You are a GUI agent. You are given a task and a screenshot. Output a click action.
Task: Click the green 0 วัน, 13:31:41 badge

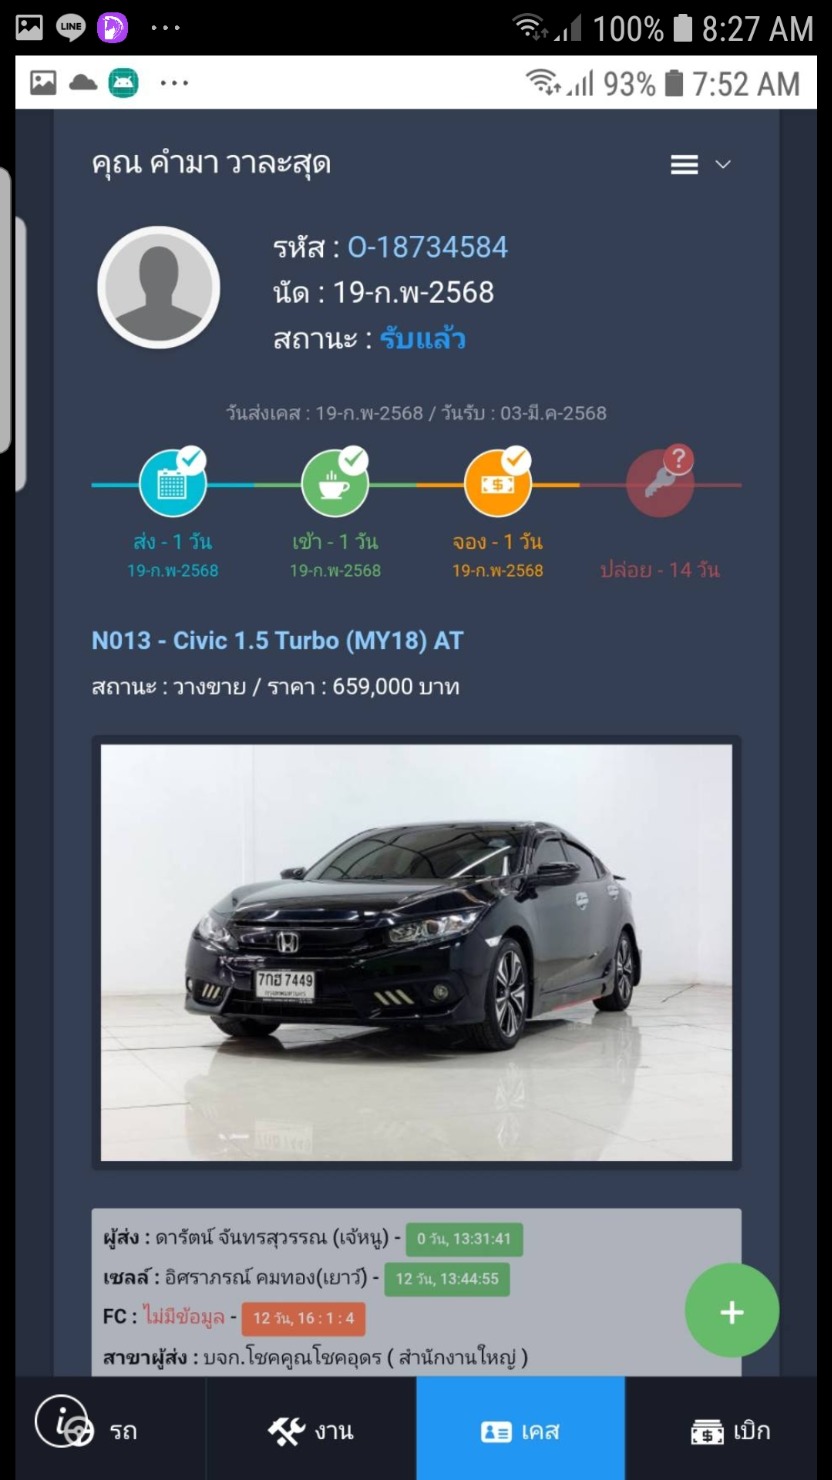[x=464, y=1239]
